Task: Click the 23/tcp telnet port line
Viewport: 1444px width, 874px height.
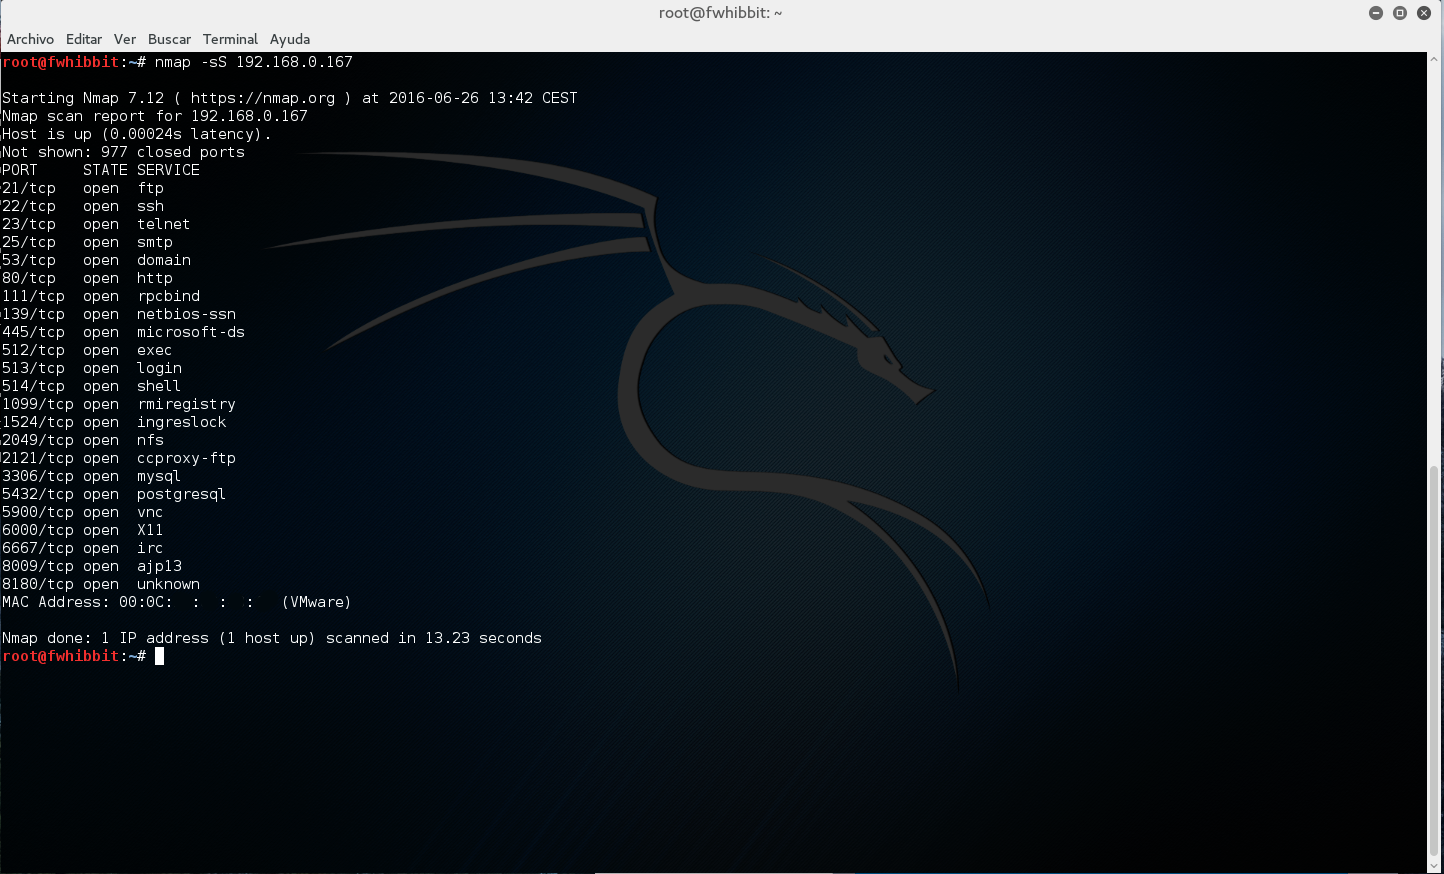Action: 96,224
